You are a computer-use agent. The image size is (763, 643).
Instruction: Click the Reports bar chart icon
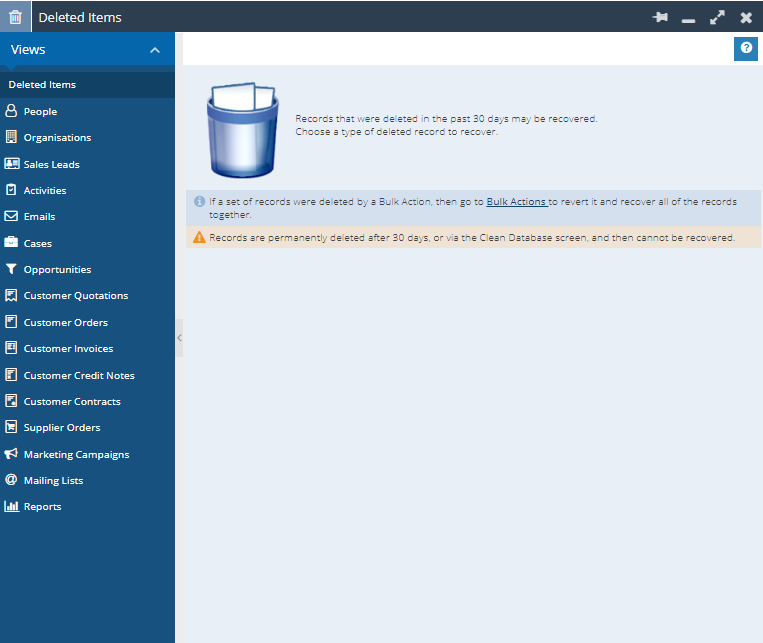click(x=11, y=506)
